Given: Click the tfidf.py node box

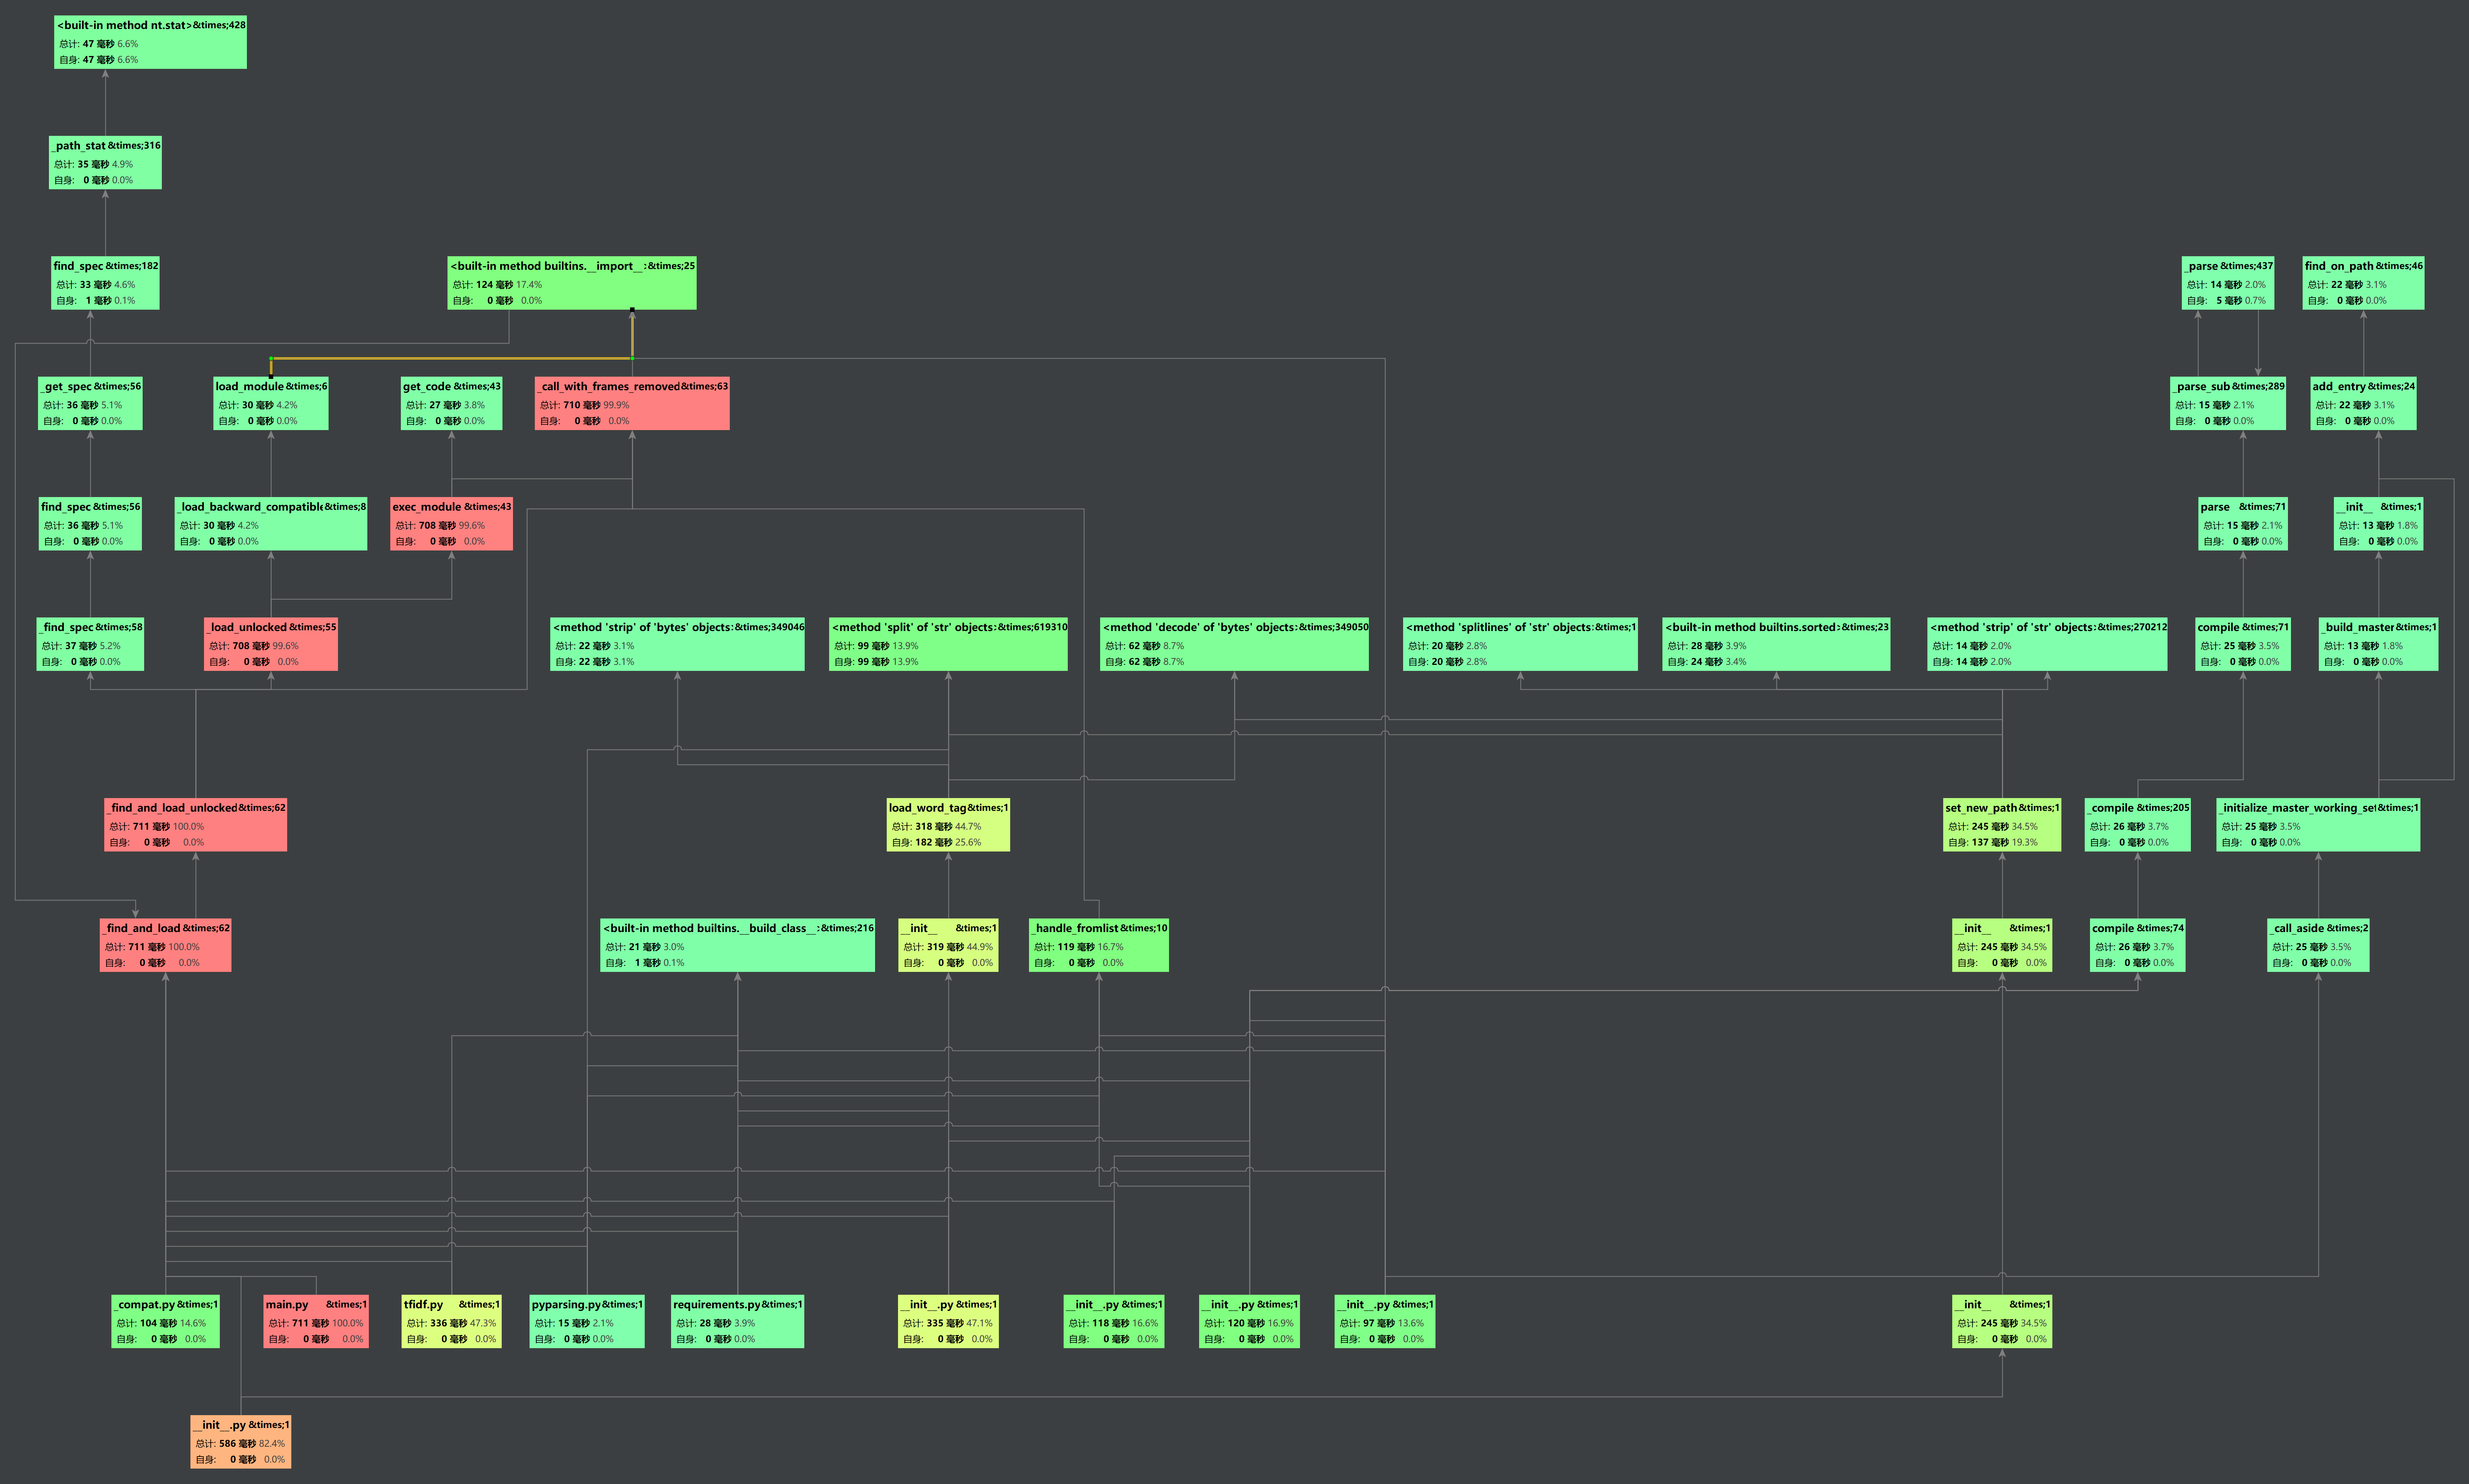Looking at the screenshot, I should point(451,1321).
